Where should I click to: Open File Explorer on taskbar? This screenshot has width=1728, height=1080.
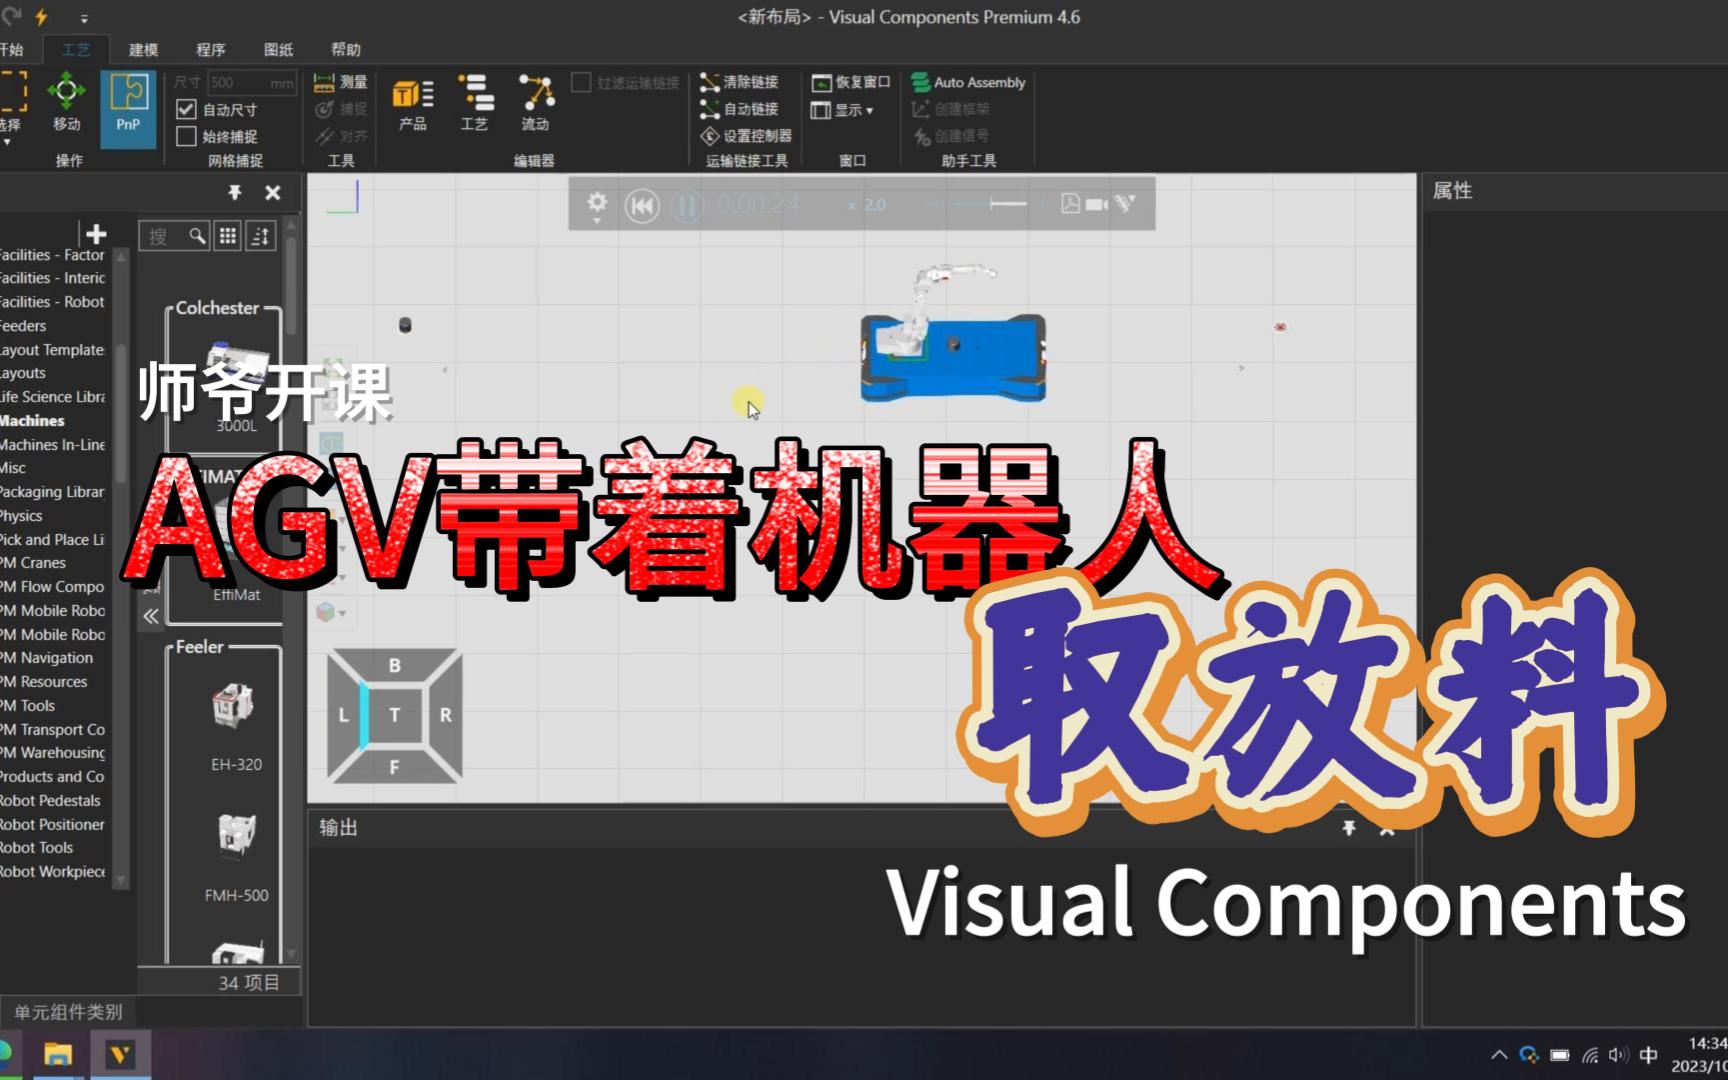coord(58,1054)
